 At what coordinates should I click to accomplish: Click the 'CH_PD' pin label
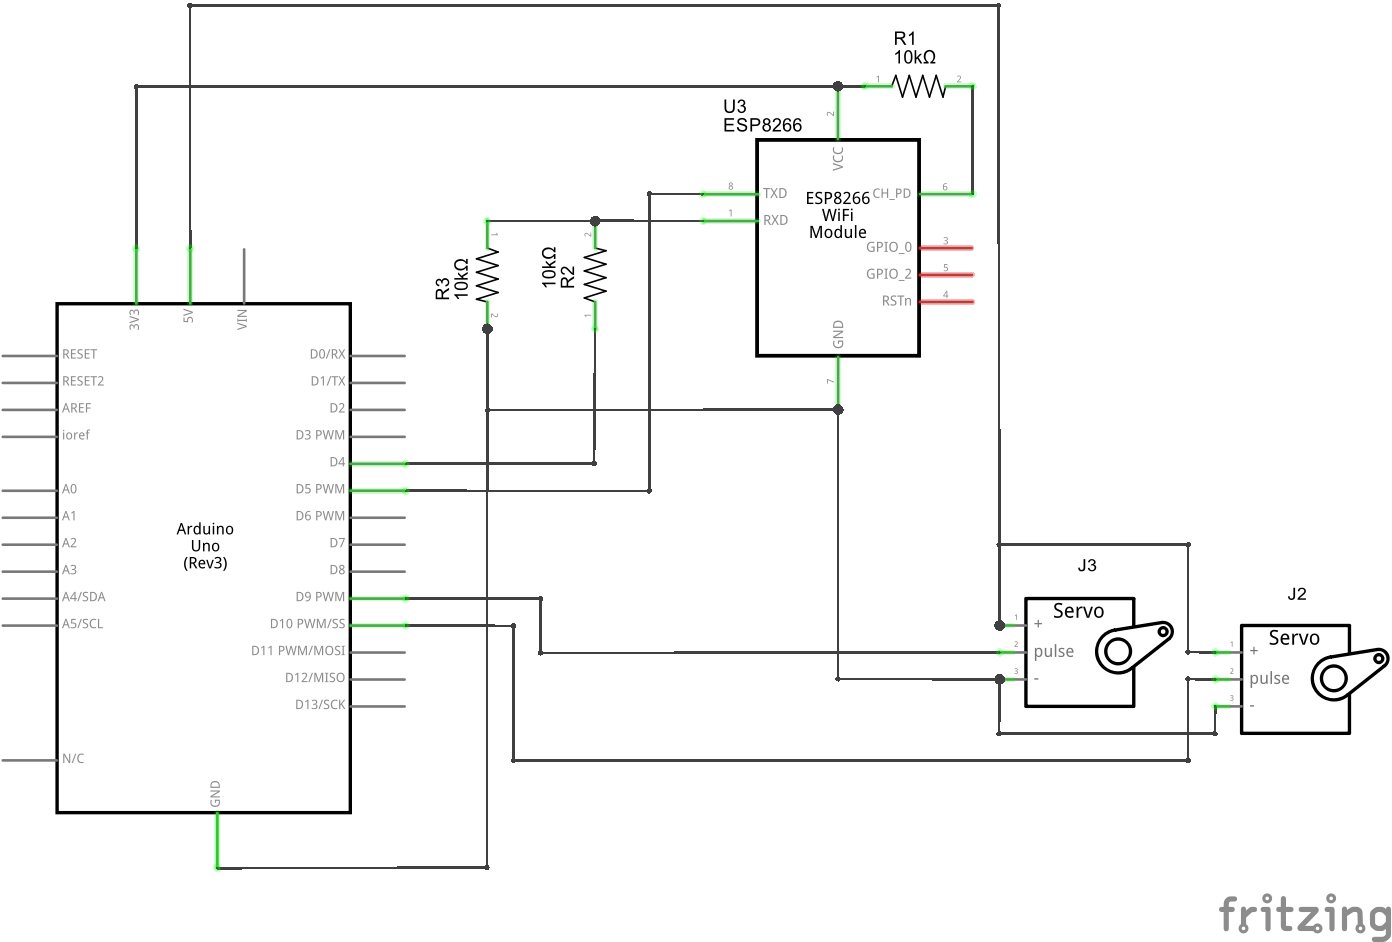(892, 193)
